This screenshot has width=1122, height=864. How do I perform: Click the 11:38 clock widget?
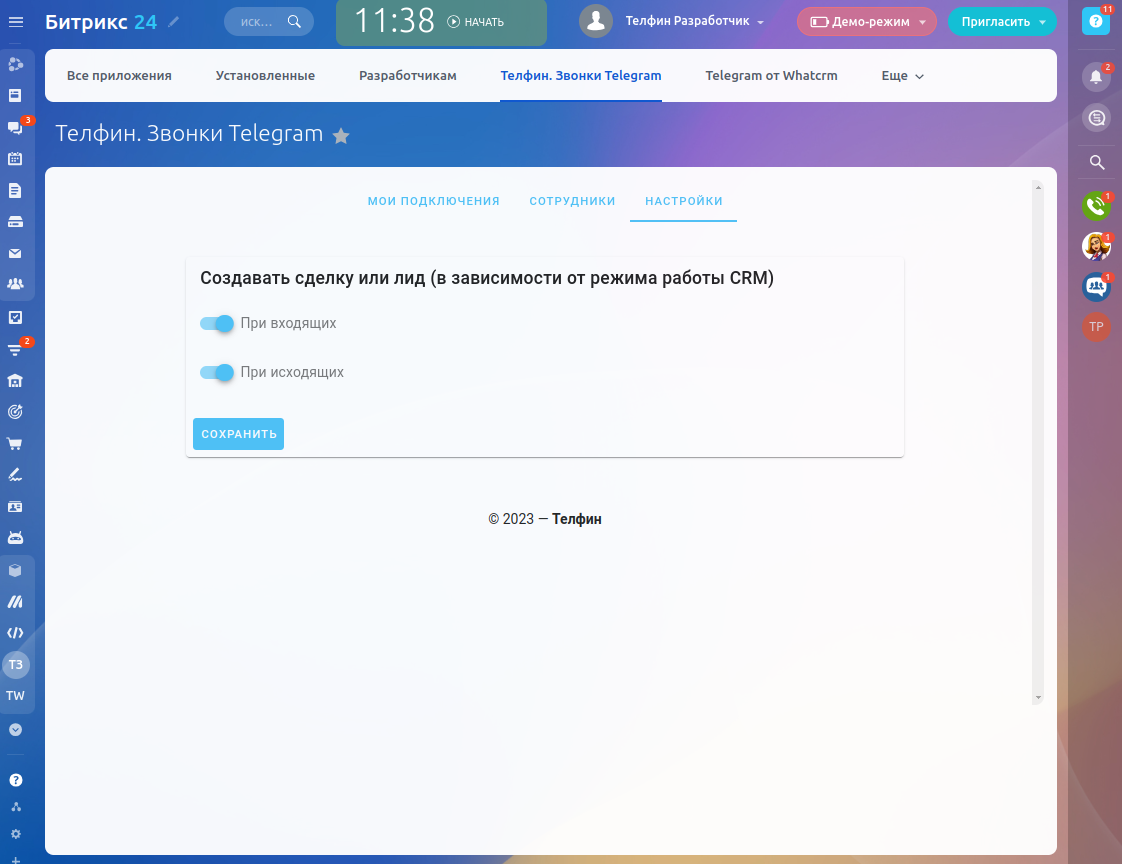click(394, 21)
